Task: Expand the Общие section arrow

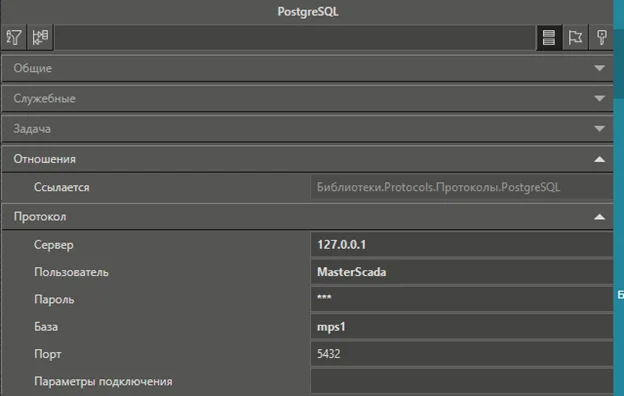Action: (599, 68)
